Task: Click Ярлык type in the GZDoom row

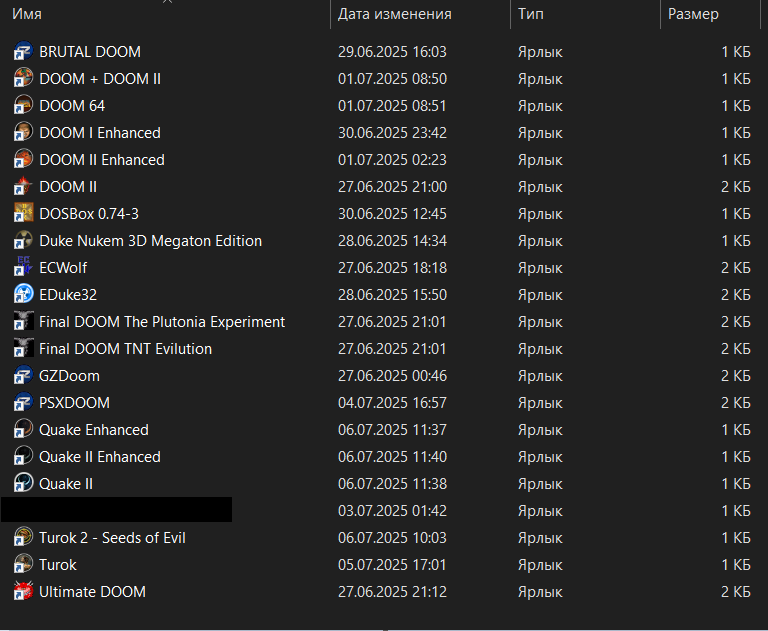Action: pyautogui.click(x=540, y=376)
